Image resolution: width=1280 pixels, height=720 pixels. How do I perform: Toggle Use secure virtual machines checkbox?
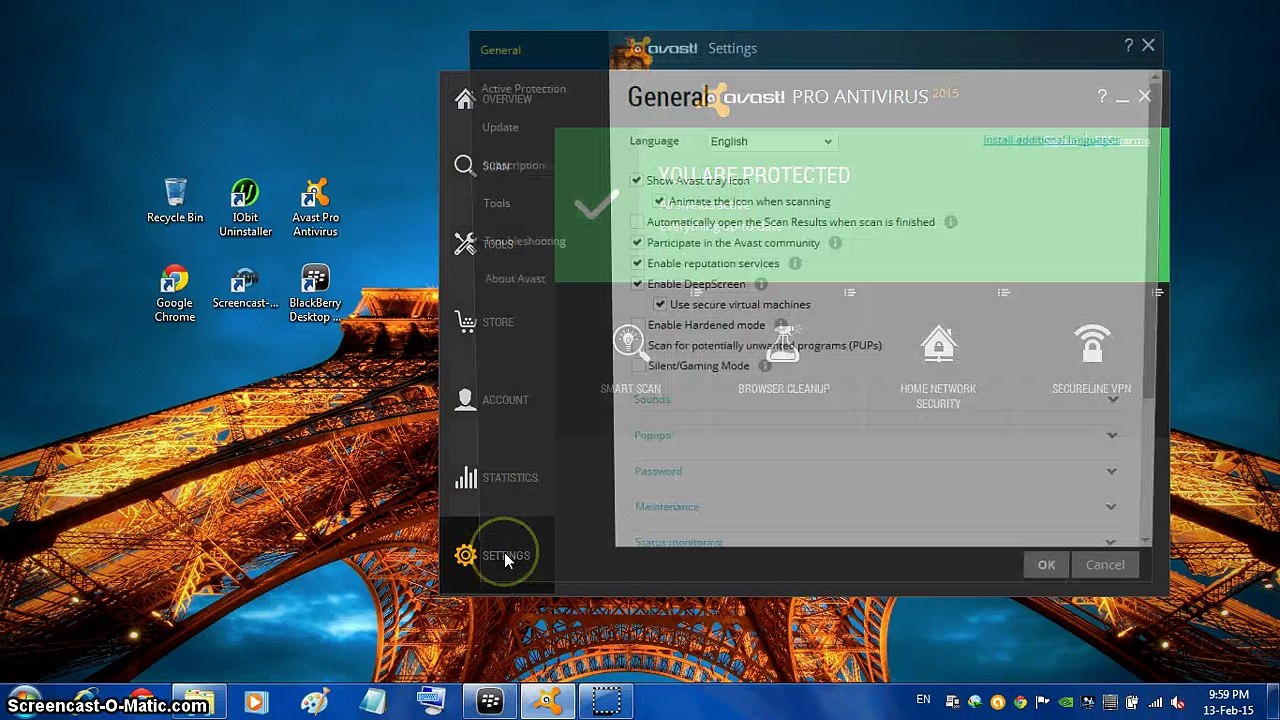660,305
